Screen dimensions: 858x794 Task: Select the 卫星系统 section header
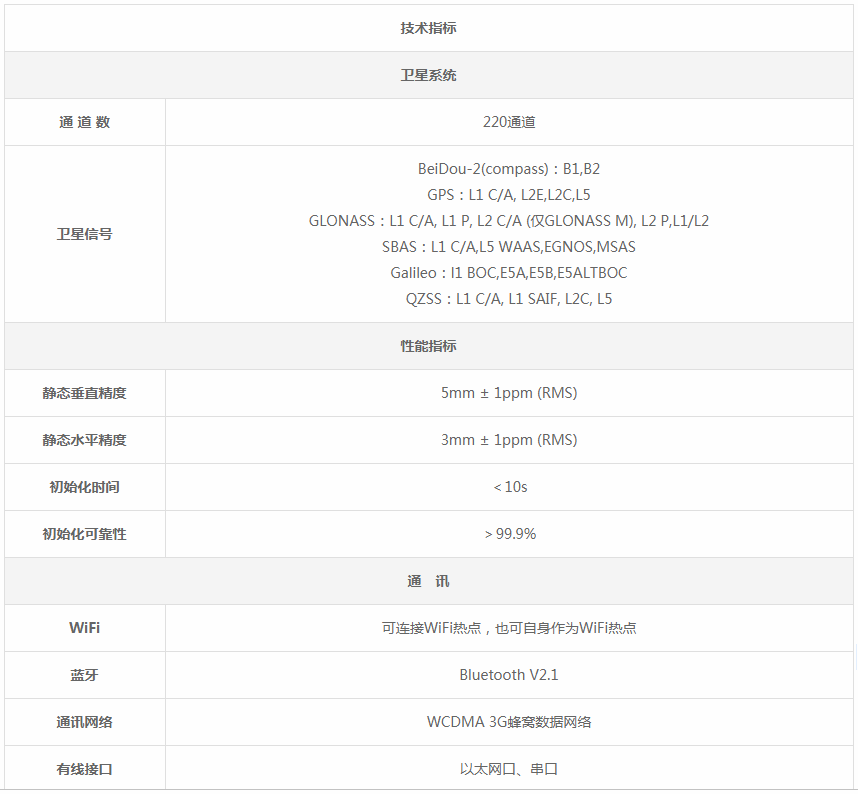[428, 75]
